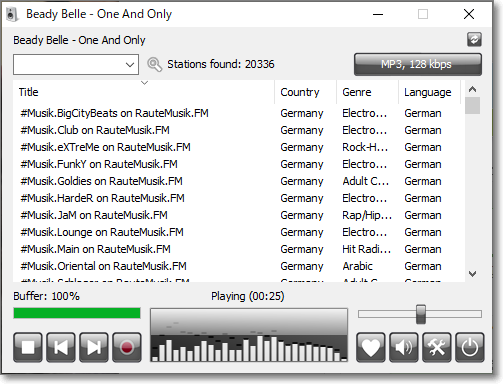Click the Arabic genre cell

click(x=357, y=266)
